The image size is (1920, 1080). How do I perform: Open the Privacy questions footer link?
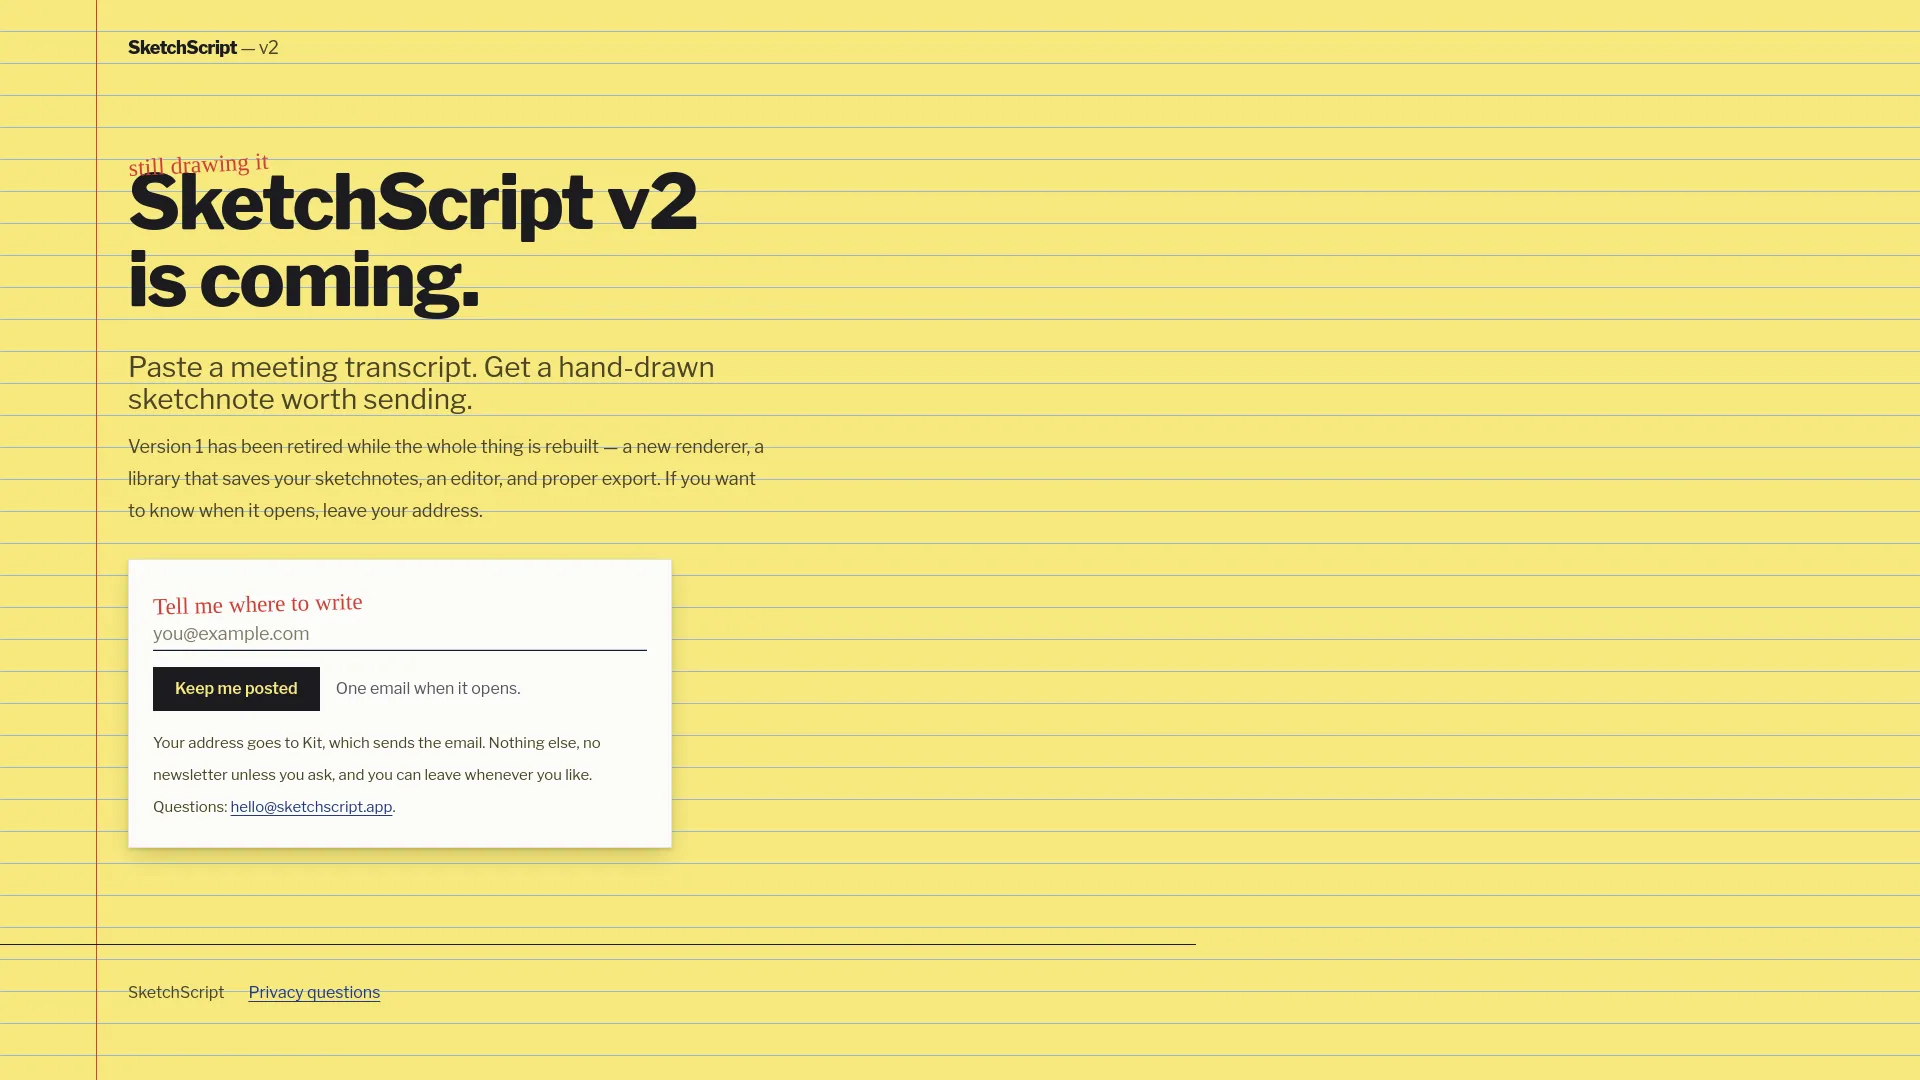(x=314, y=993)
